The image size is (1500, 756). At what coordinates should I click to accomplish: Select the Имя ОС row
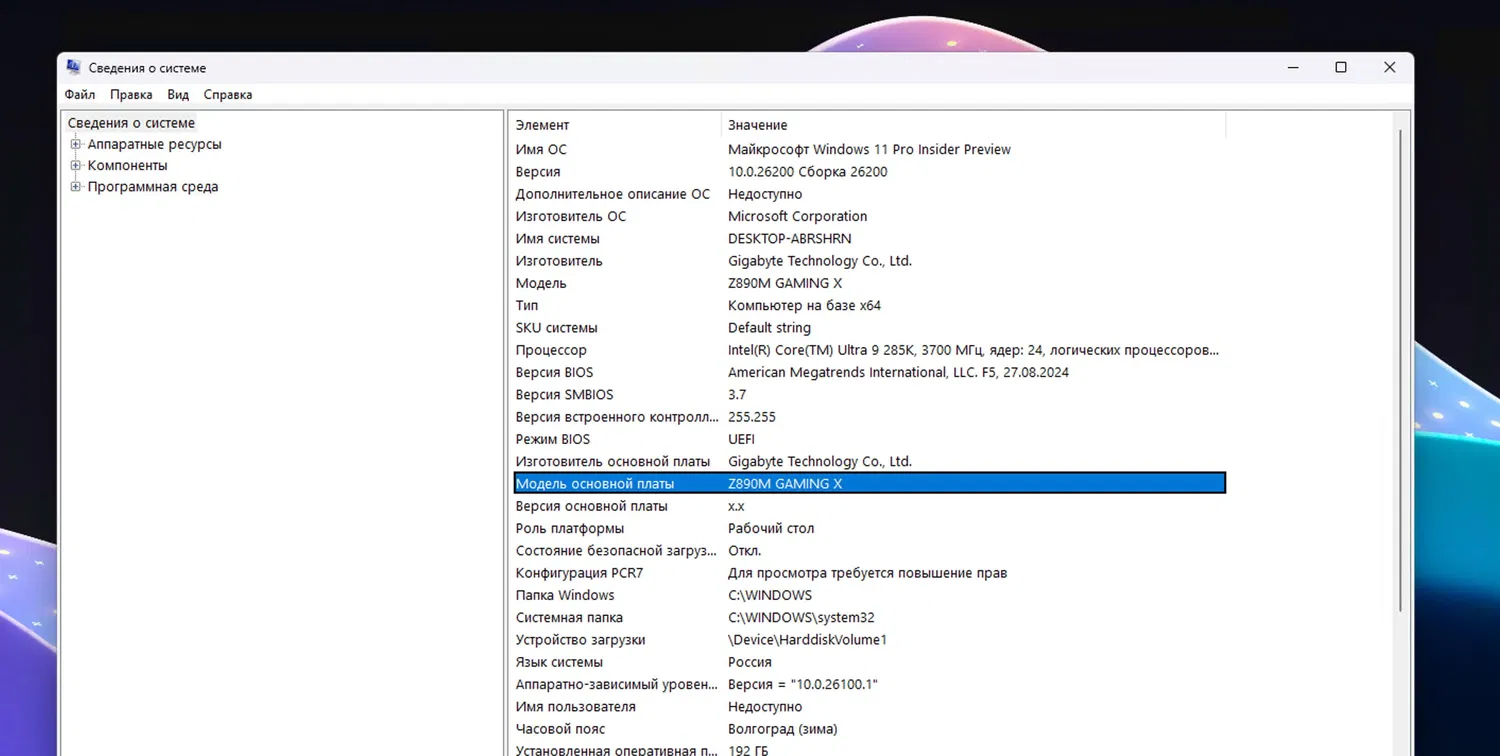869,150
